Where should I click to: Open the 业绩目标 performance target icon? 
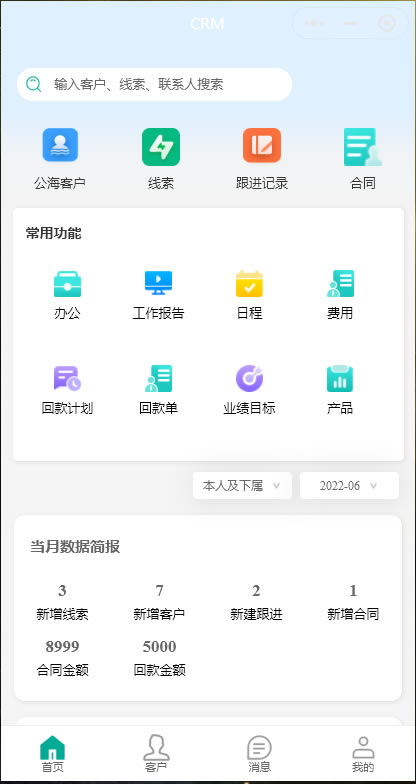(x=249, y=378)
